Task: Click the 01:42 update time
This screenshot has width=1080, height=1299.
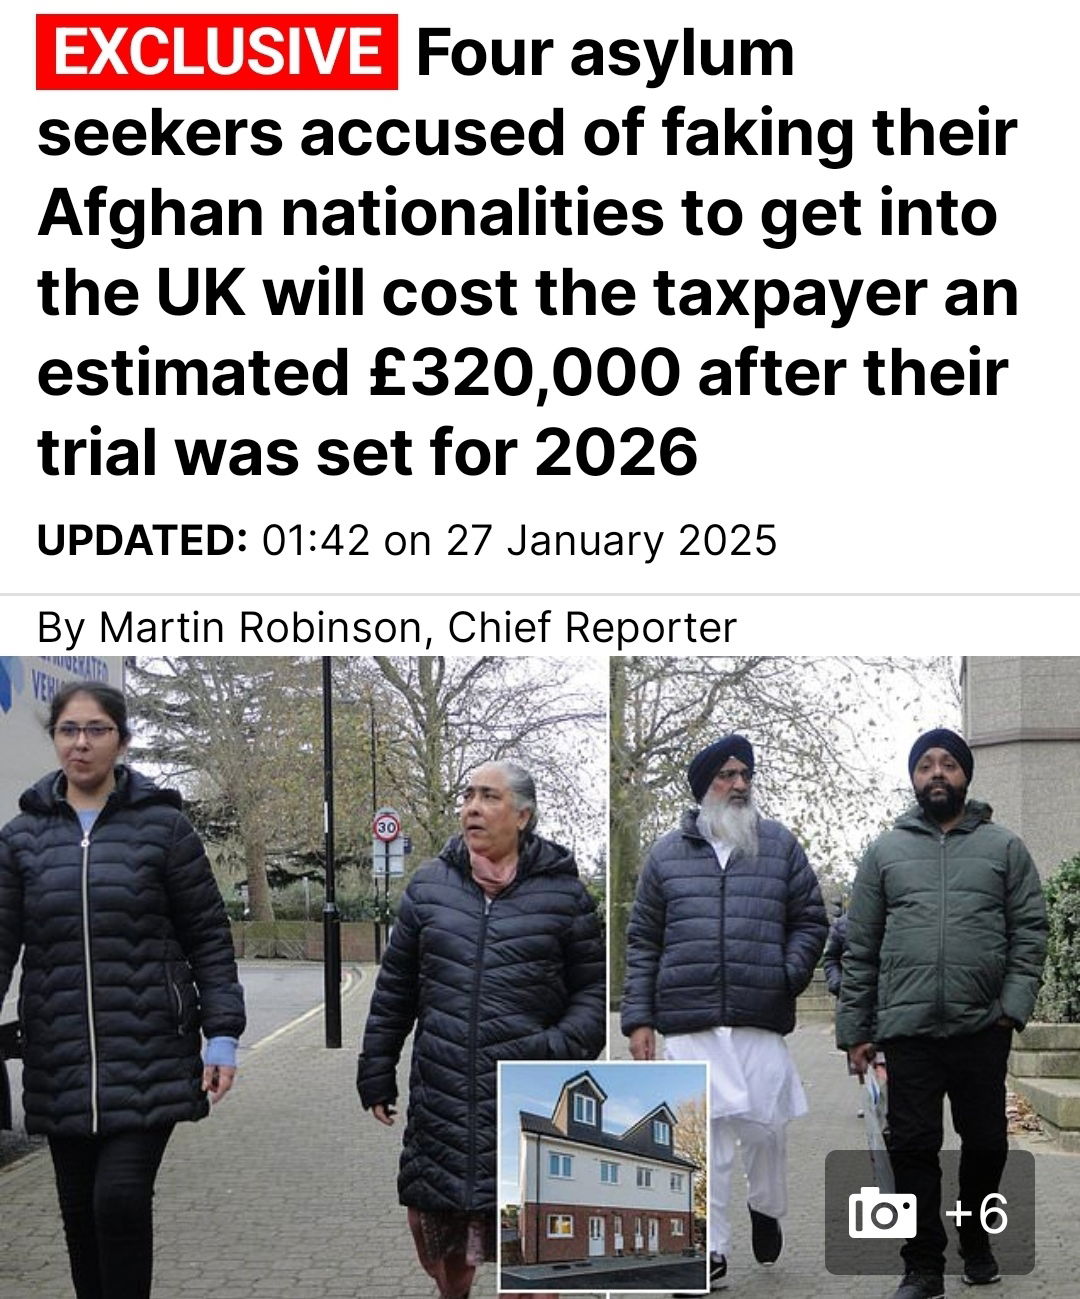Action: pos(316,541)
